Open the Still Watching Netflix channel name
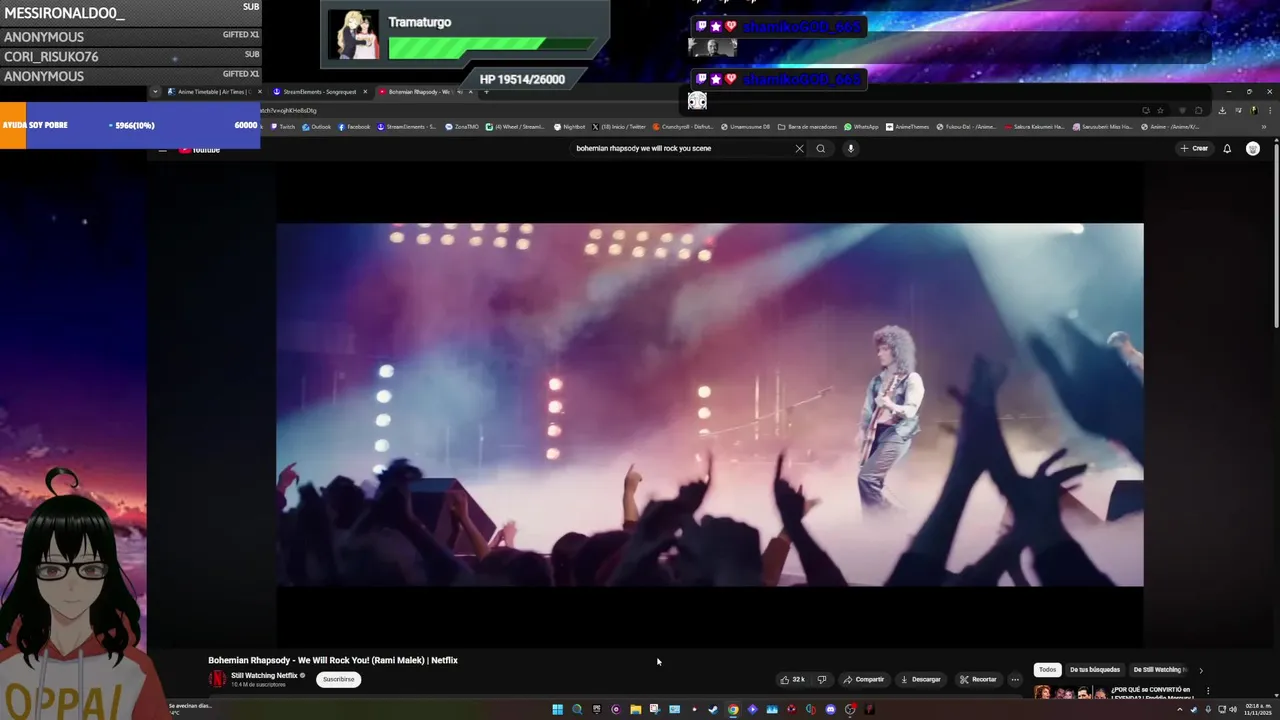 coord(264,675)
